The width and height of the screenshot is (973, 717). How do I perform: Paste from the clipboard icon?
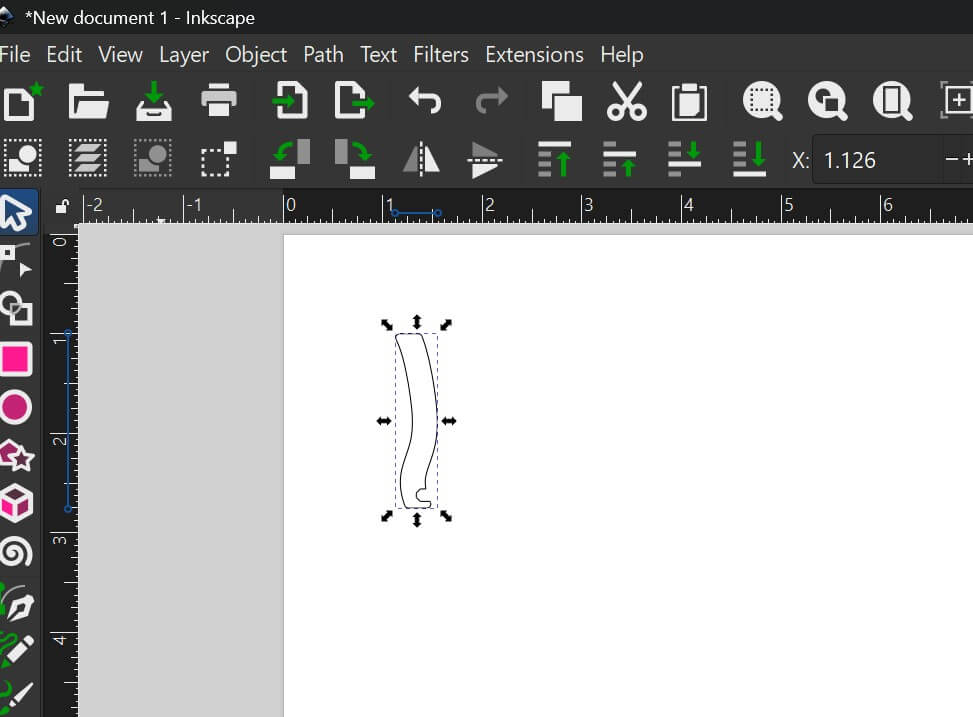[x=689, y=101]
